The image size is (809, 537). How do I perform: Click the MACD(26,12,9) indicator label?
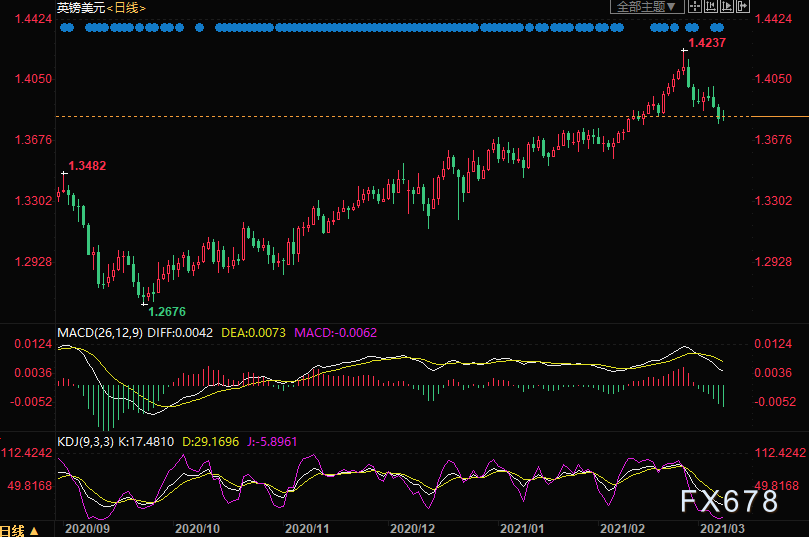(x=100, y=333)
